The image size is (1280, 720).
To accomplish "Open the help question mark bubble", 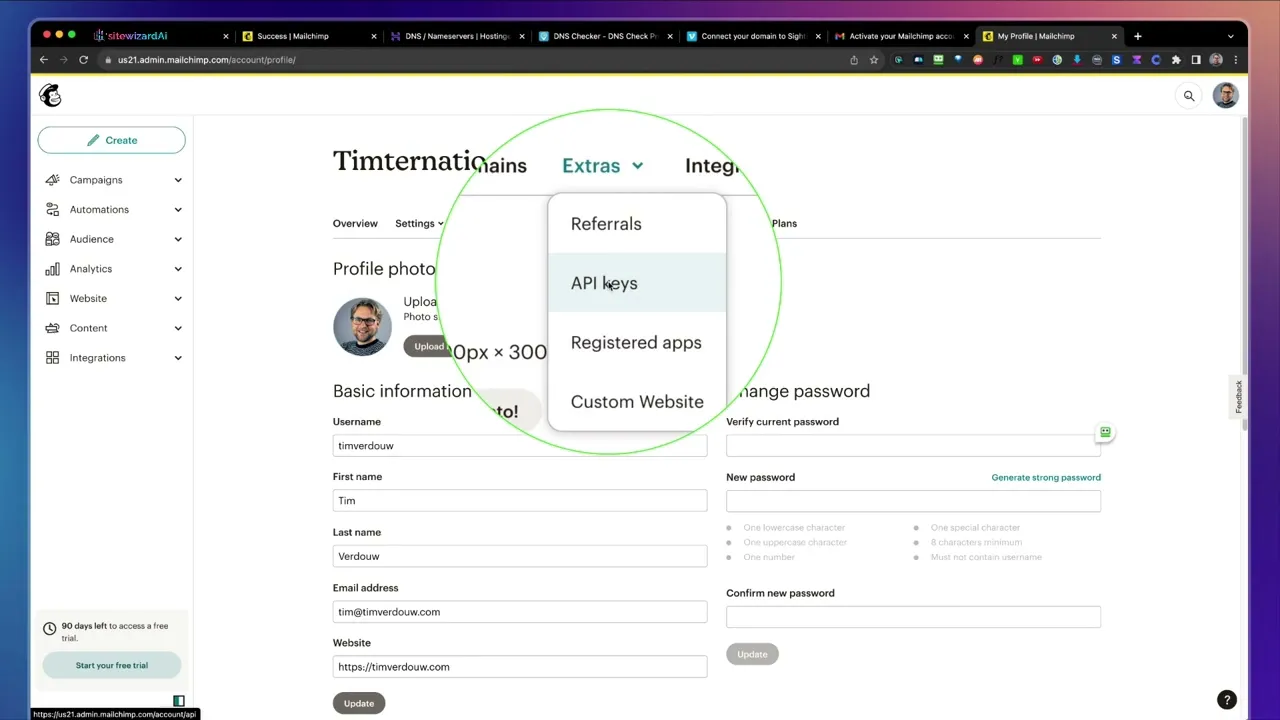I will pyautogui.click(x=1226, y=700).
